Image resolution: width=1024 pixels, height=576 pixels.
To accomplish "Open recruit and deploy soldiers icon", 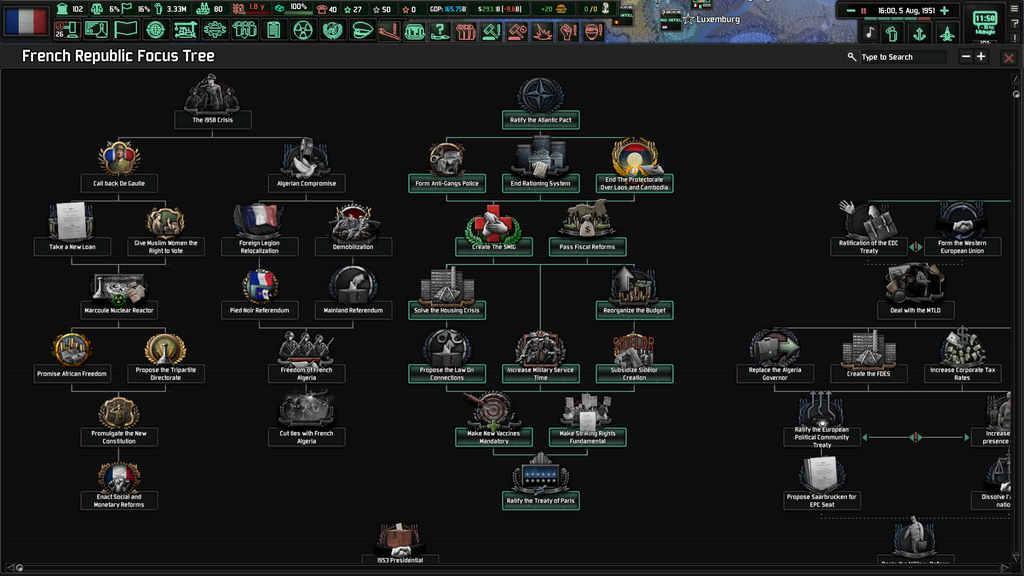I will point(244,29).
